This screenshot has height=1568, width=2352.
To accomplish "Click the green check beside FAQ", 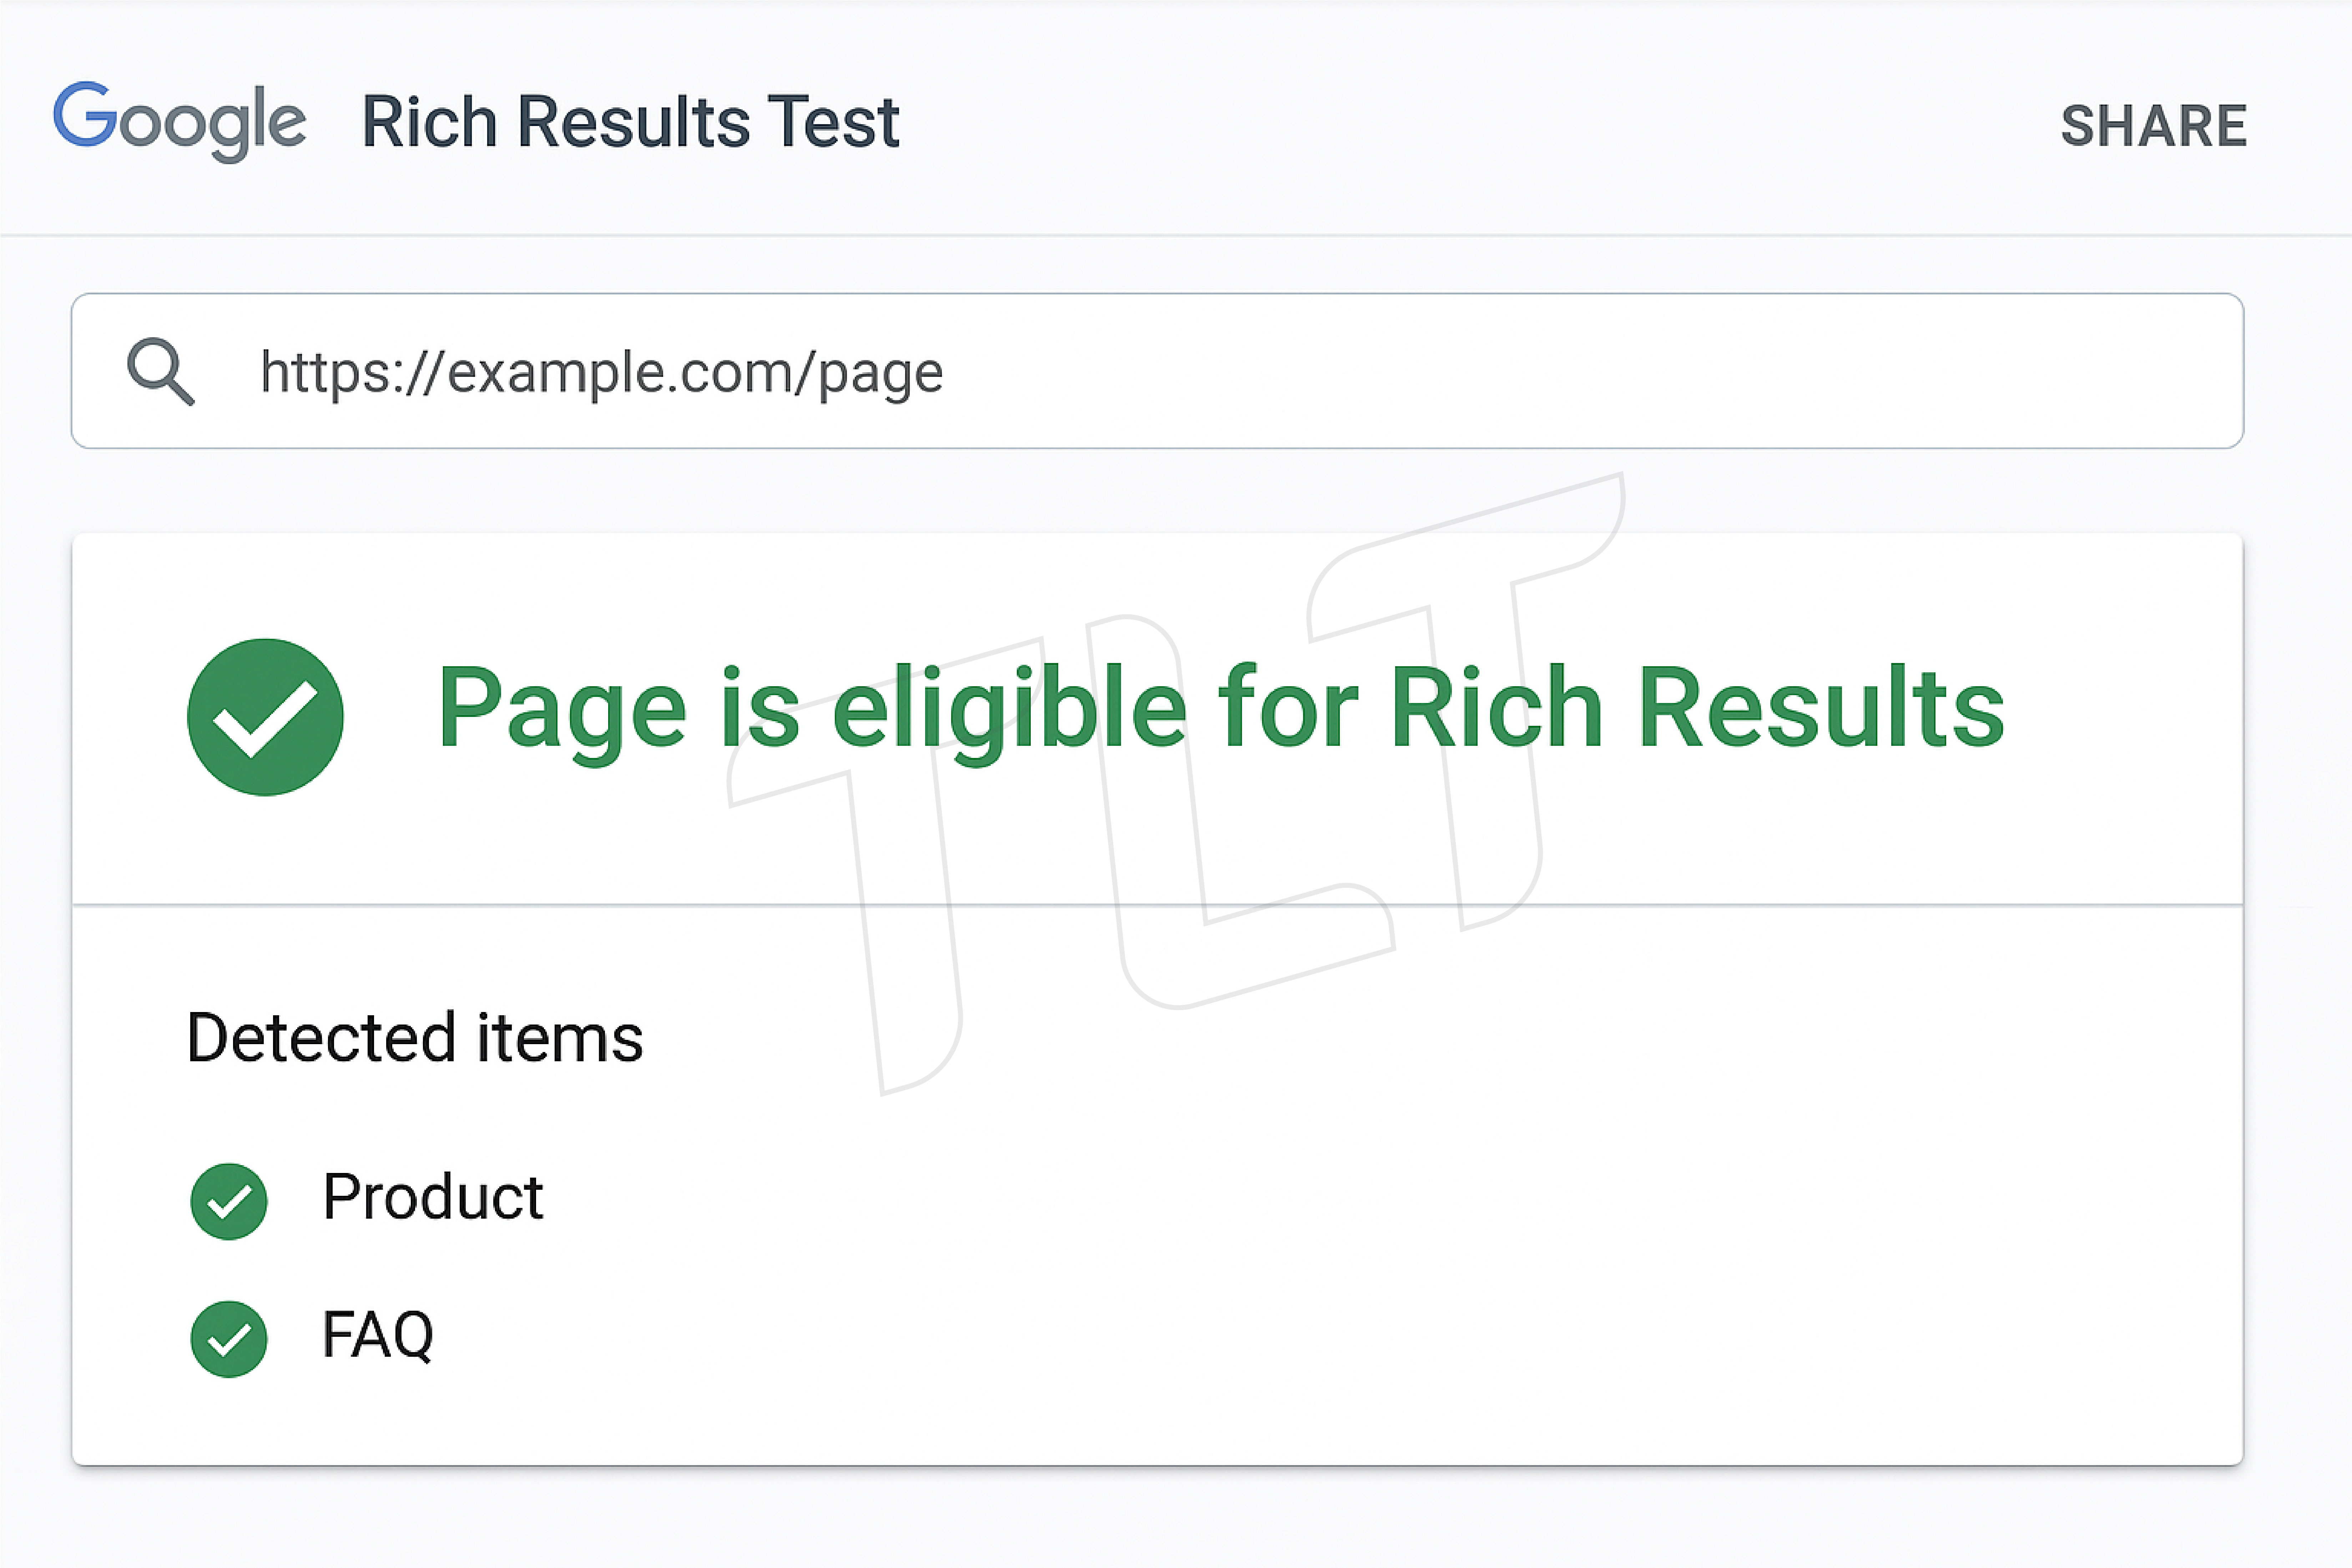I will [229, 1339].
